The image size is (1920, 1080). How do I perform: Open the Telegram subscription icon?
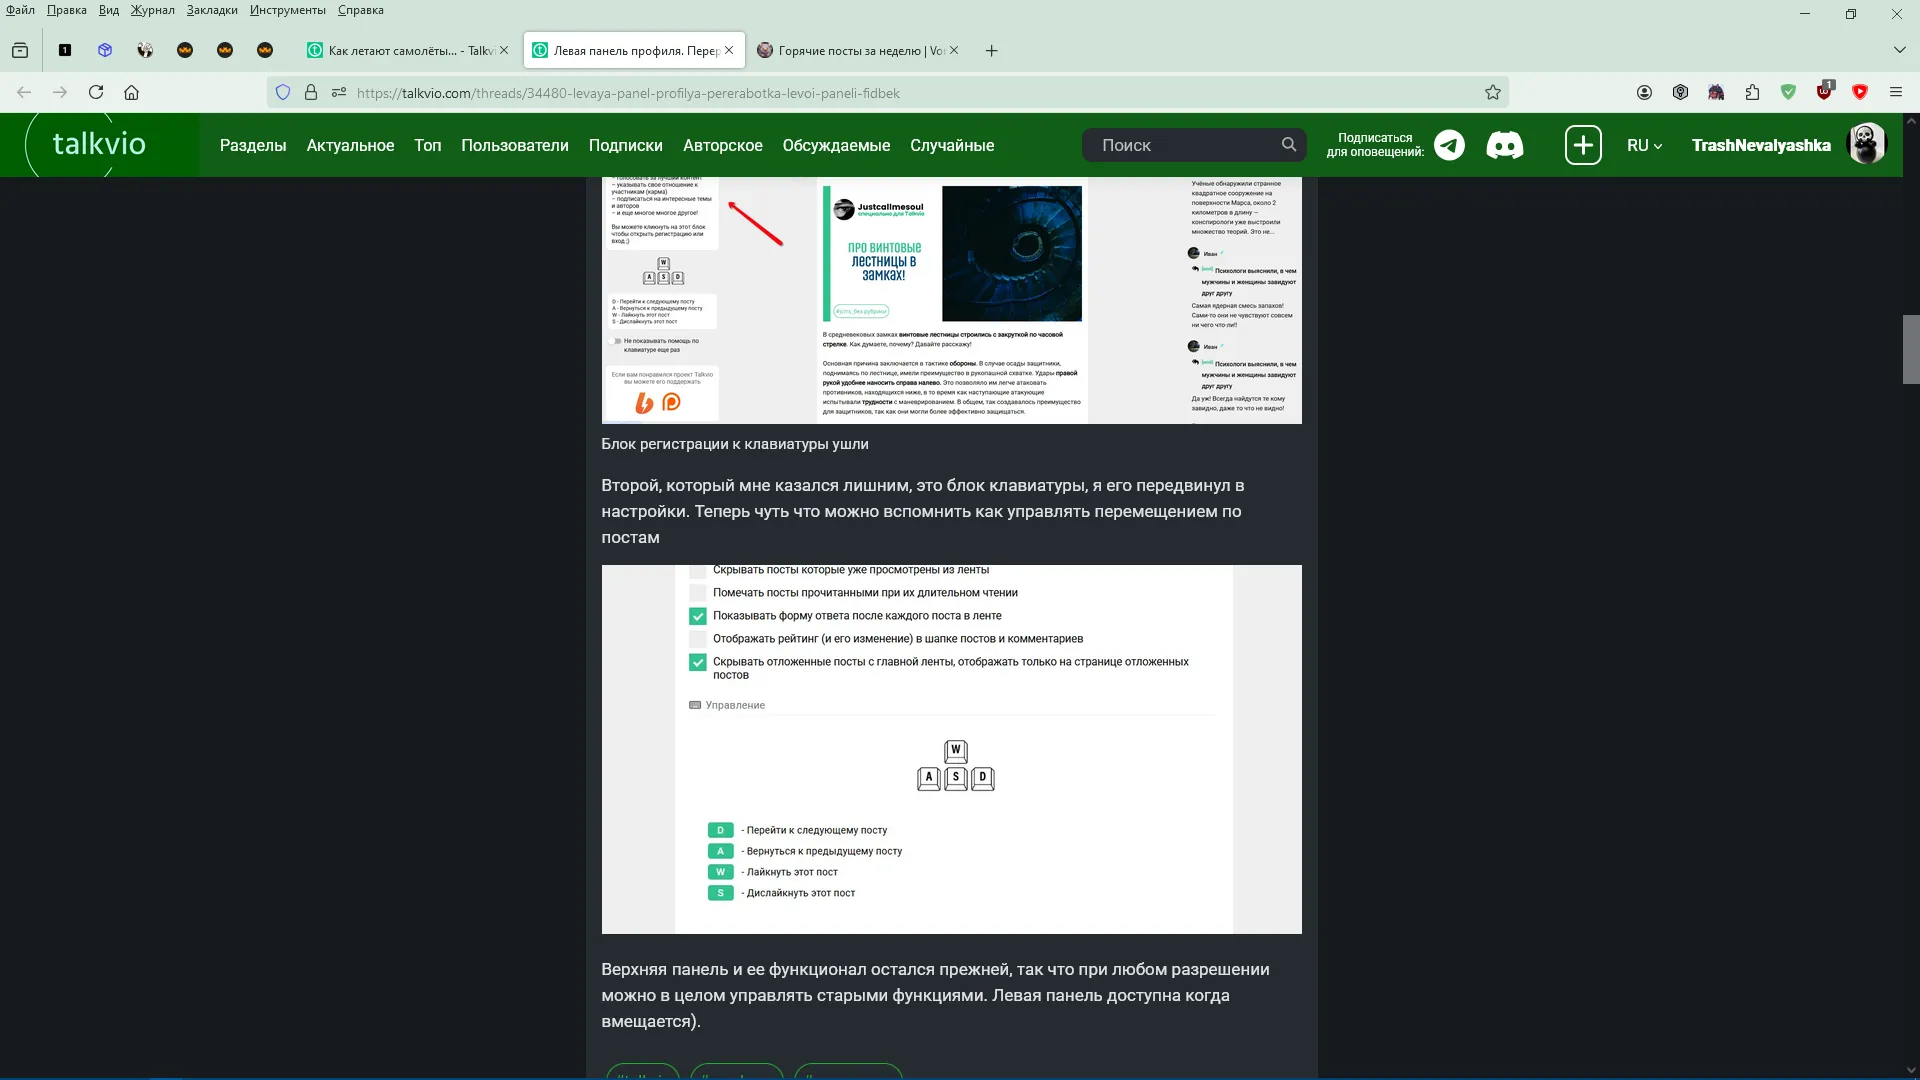pyautogui.click(x=1449, y=146)
